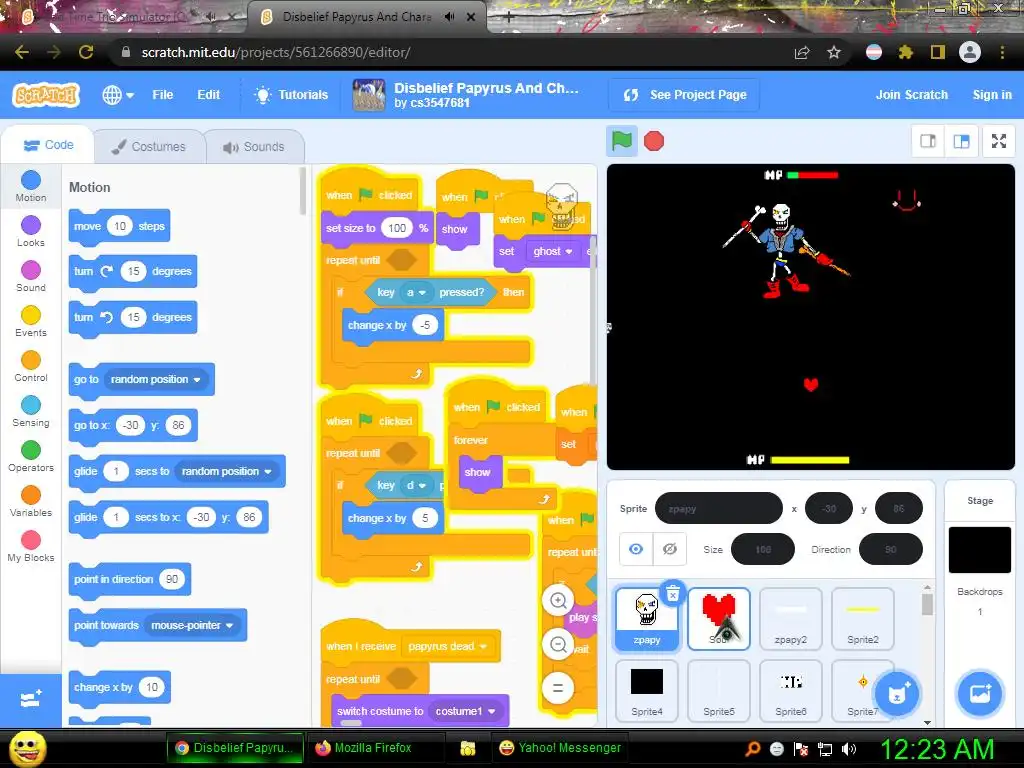Viewport: 1024px width, 768px height.
Task: Click the Scratch logo
Action: click(46, 95)
